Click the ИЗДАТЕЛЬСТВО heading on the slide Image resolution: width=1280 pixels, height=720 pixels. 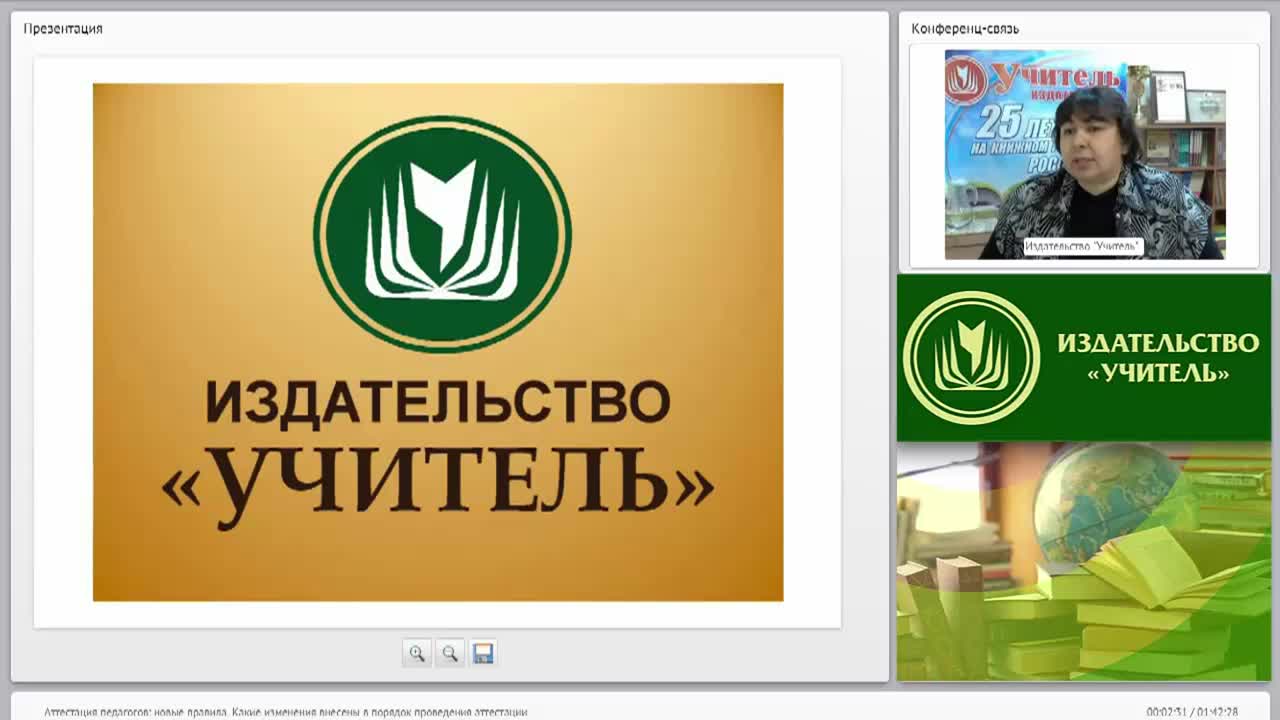coord(438,401)
